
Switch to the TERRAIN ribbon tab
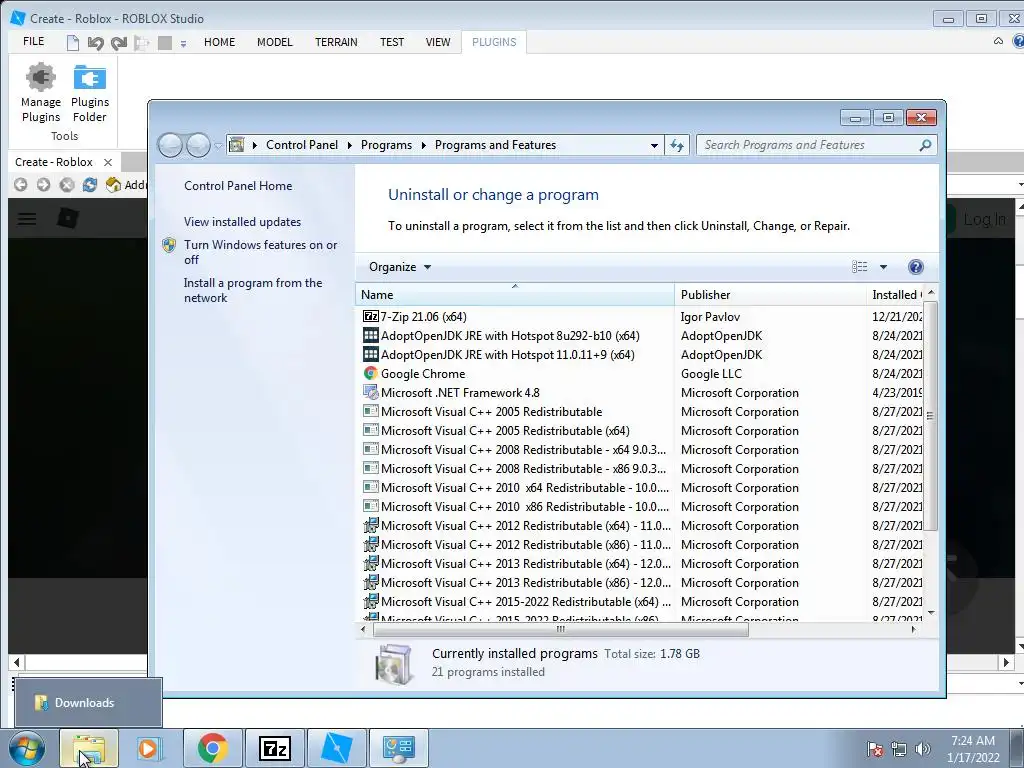pos(336,42)
